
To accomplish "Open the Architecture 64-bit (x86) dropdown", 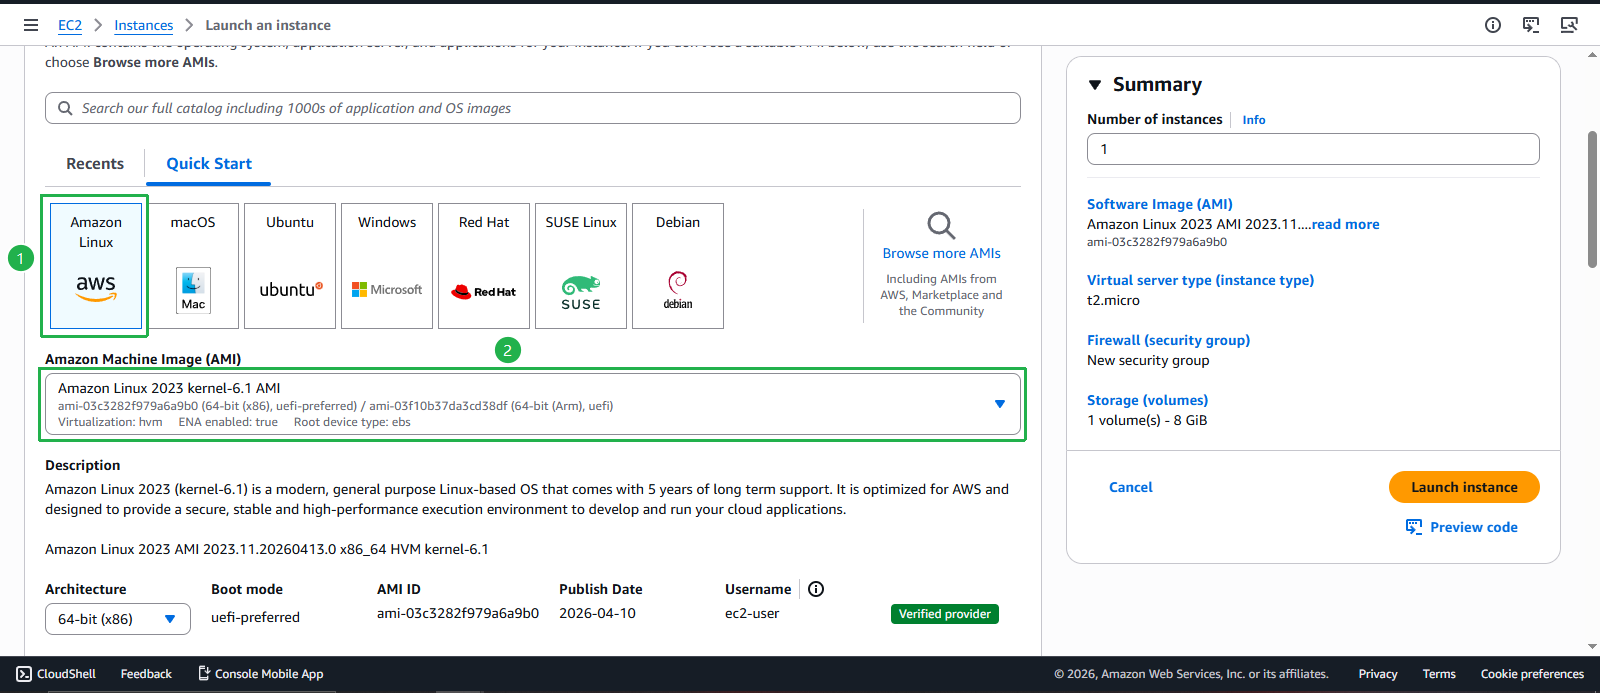I will click(118, 619).
